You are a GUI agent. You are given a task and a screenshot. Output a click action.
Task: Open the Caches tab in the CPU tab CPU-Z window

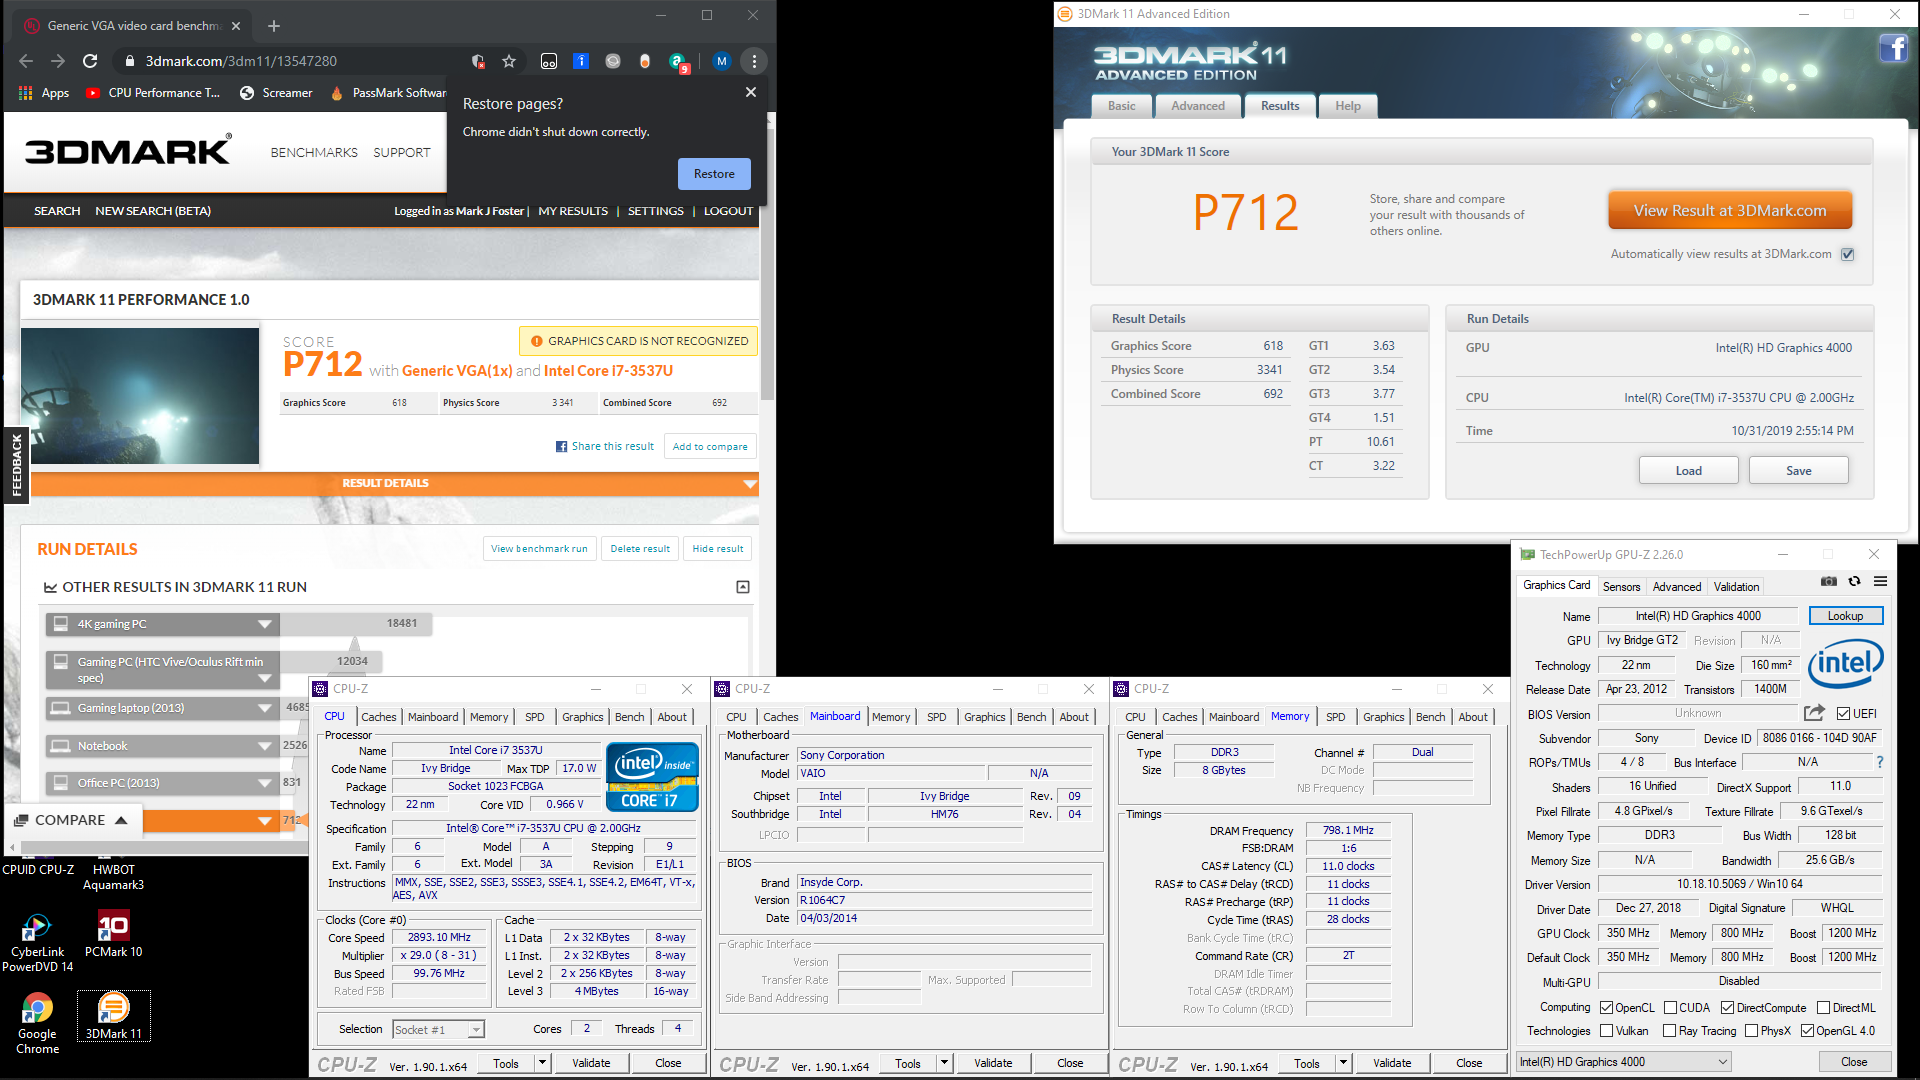click(x=379, y=717)
